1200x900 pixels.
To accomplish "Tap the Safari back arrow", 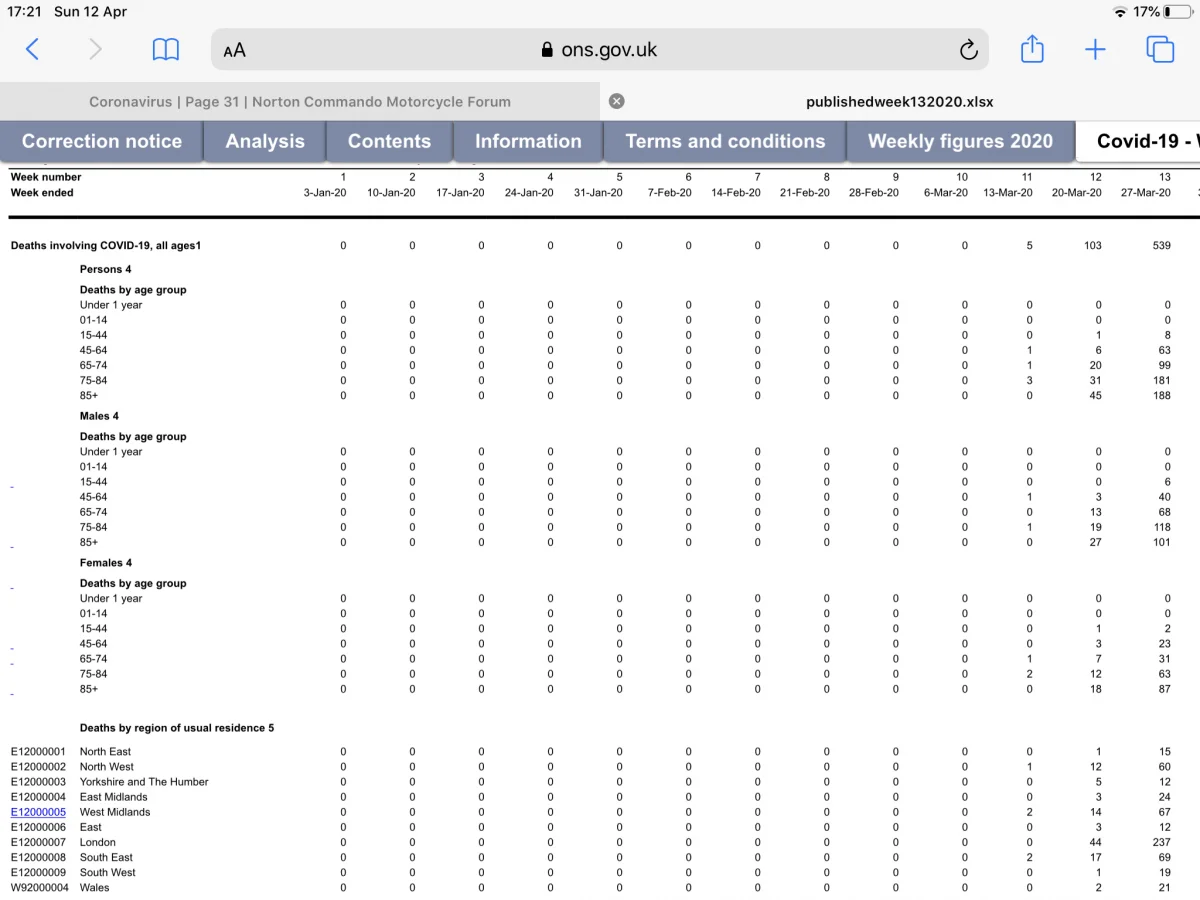I will 32,49.
